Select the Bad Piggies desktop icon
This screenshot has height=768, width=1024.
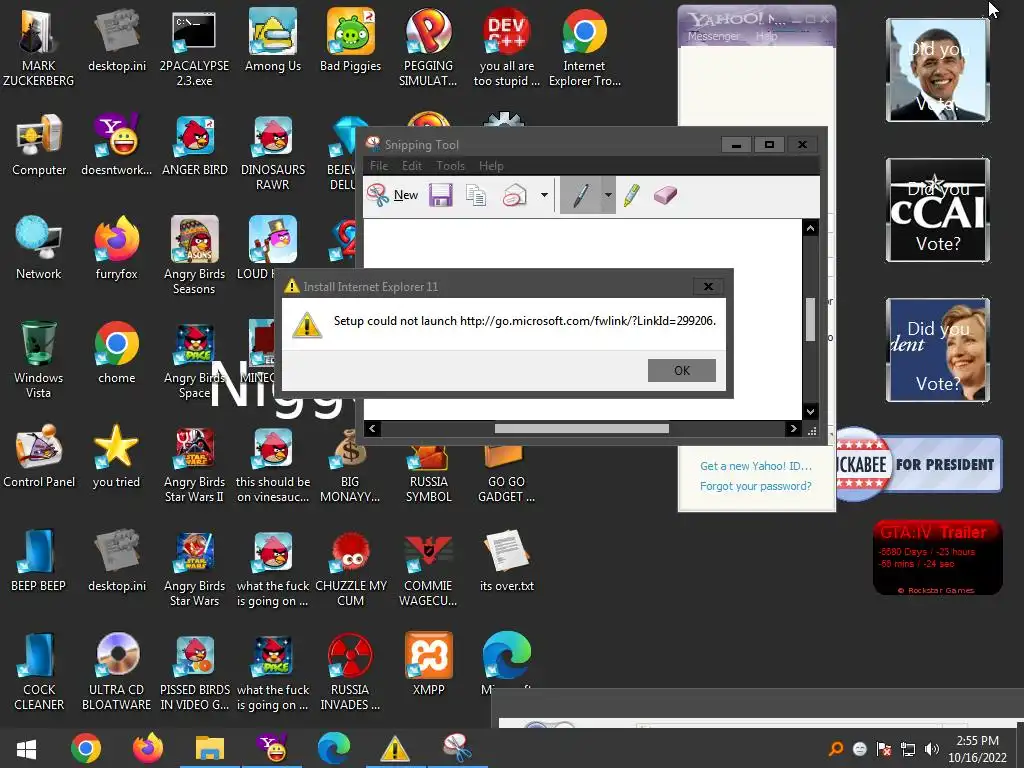point(351,39)
